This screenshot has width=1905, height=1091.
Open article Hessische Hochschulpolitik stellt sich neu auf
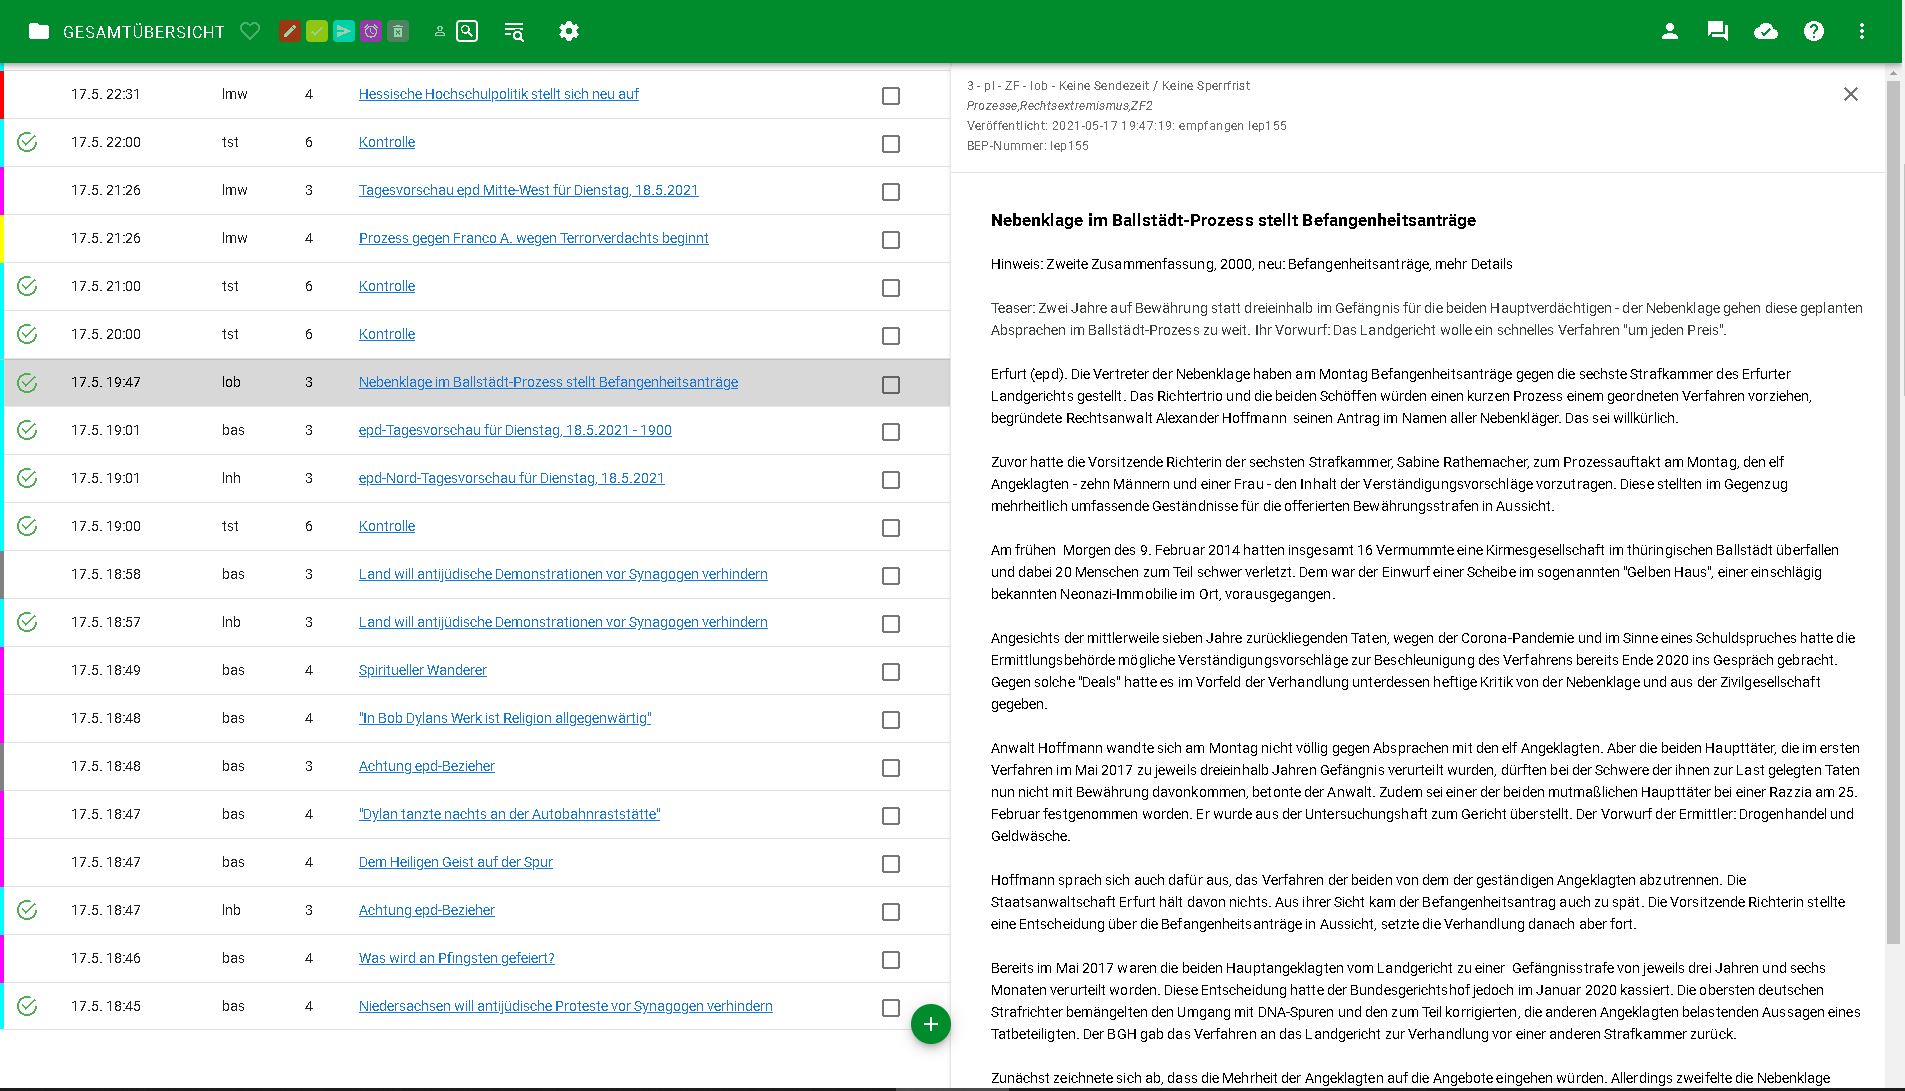(498, 94)
